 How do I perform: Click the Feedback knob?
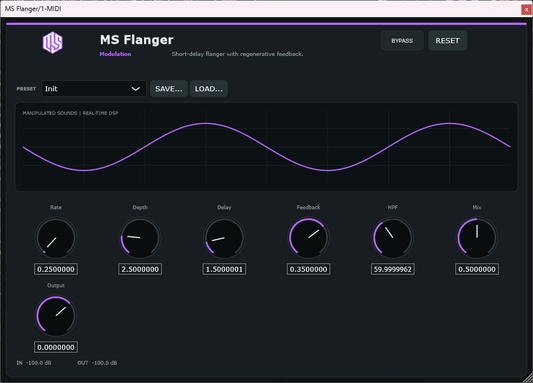coord(309,238)
